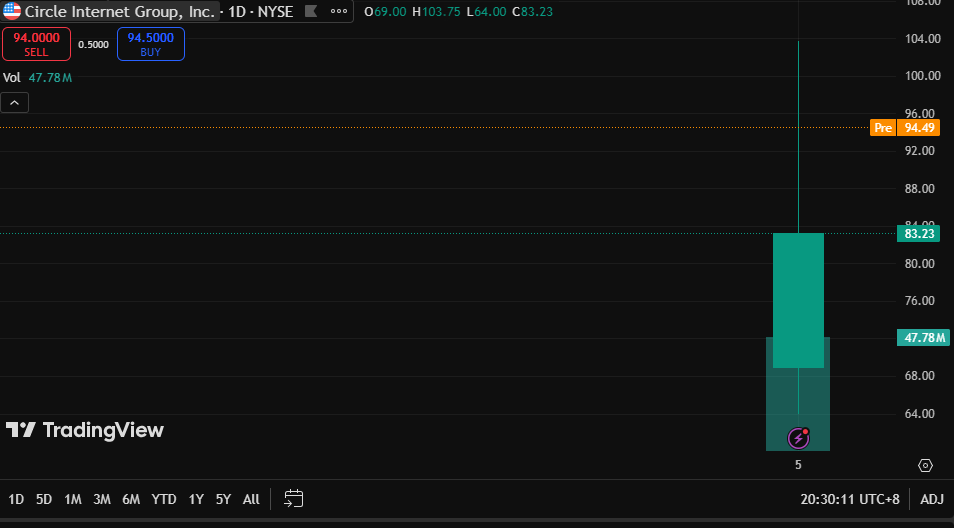Viewport: 954px width, 528px height.
Task: Click the TradingView logo
Action: (x=85, y=430)
